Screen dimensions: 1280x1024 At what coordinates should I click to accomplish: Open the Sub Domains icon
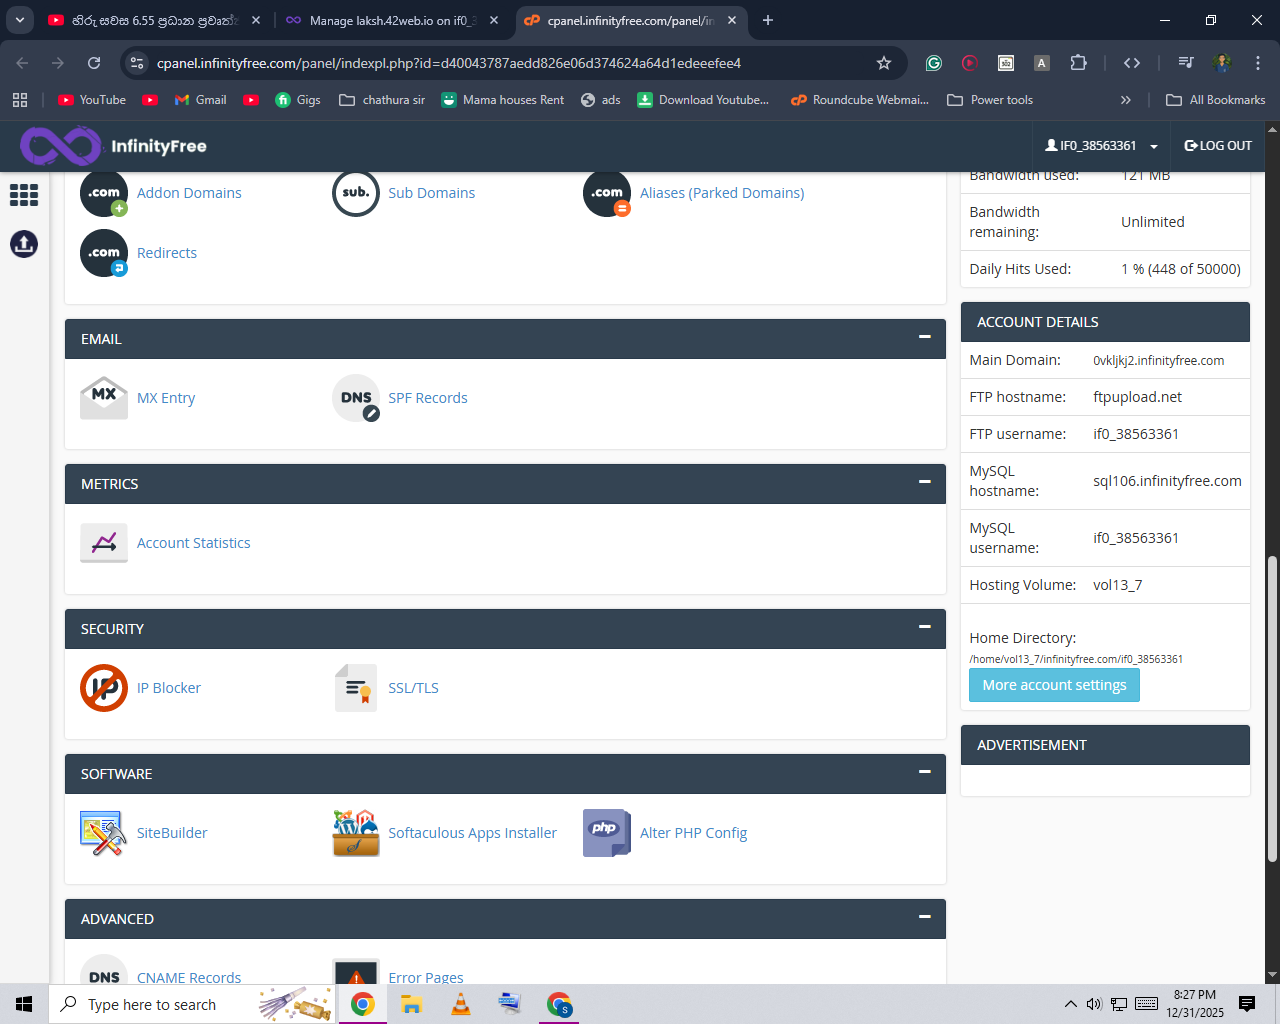click(356, 193)
